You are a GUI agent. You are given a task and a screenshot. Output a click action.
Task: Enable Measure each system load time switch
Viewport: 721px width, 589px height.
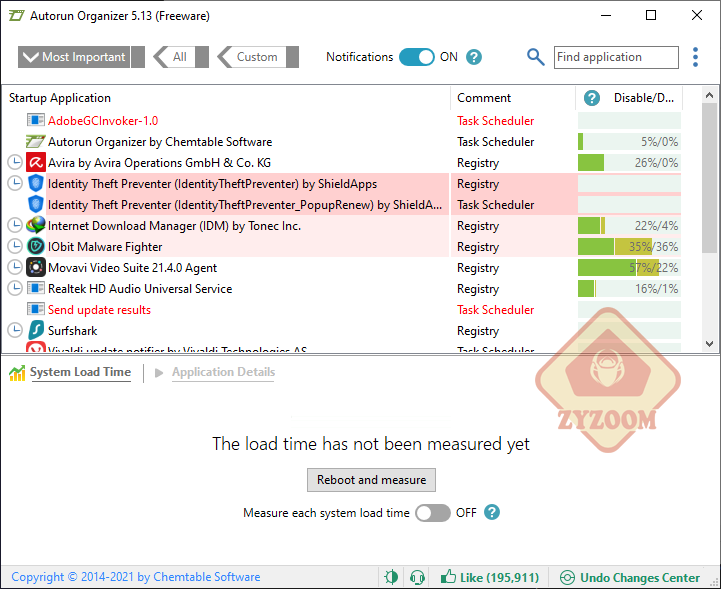tap(433, 513)
